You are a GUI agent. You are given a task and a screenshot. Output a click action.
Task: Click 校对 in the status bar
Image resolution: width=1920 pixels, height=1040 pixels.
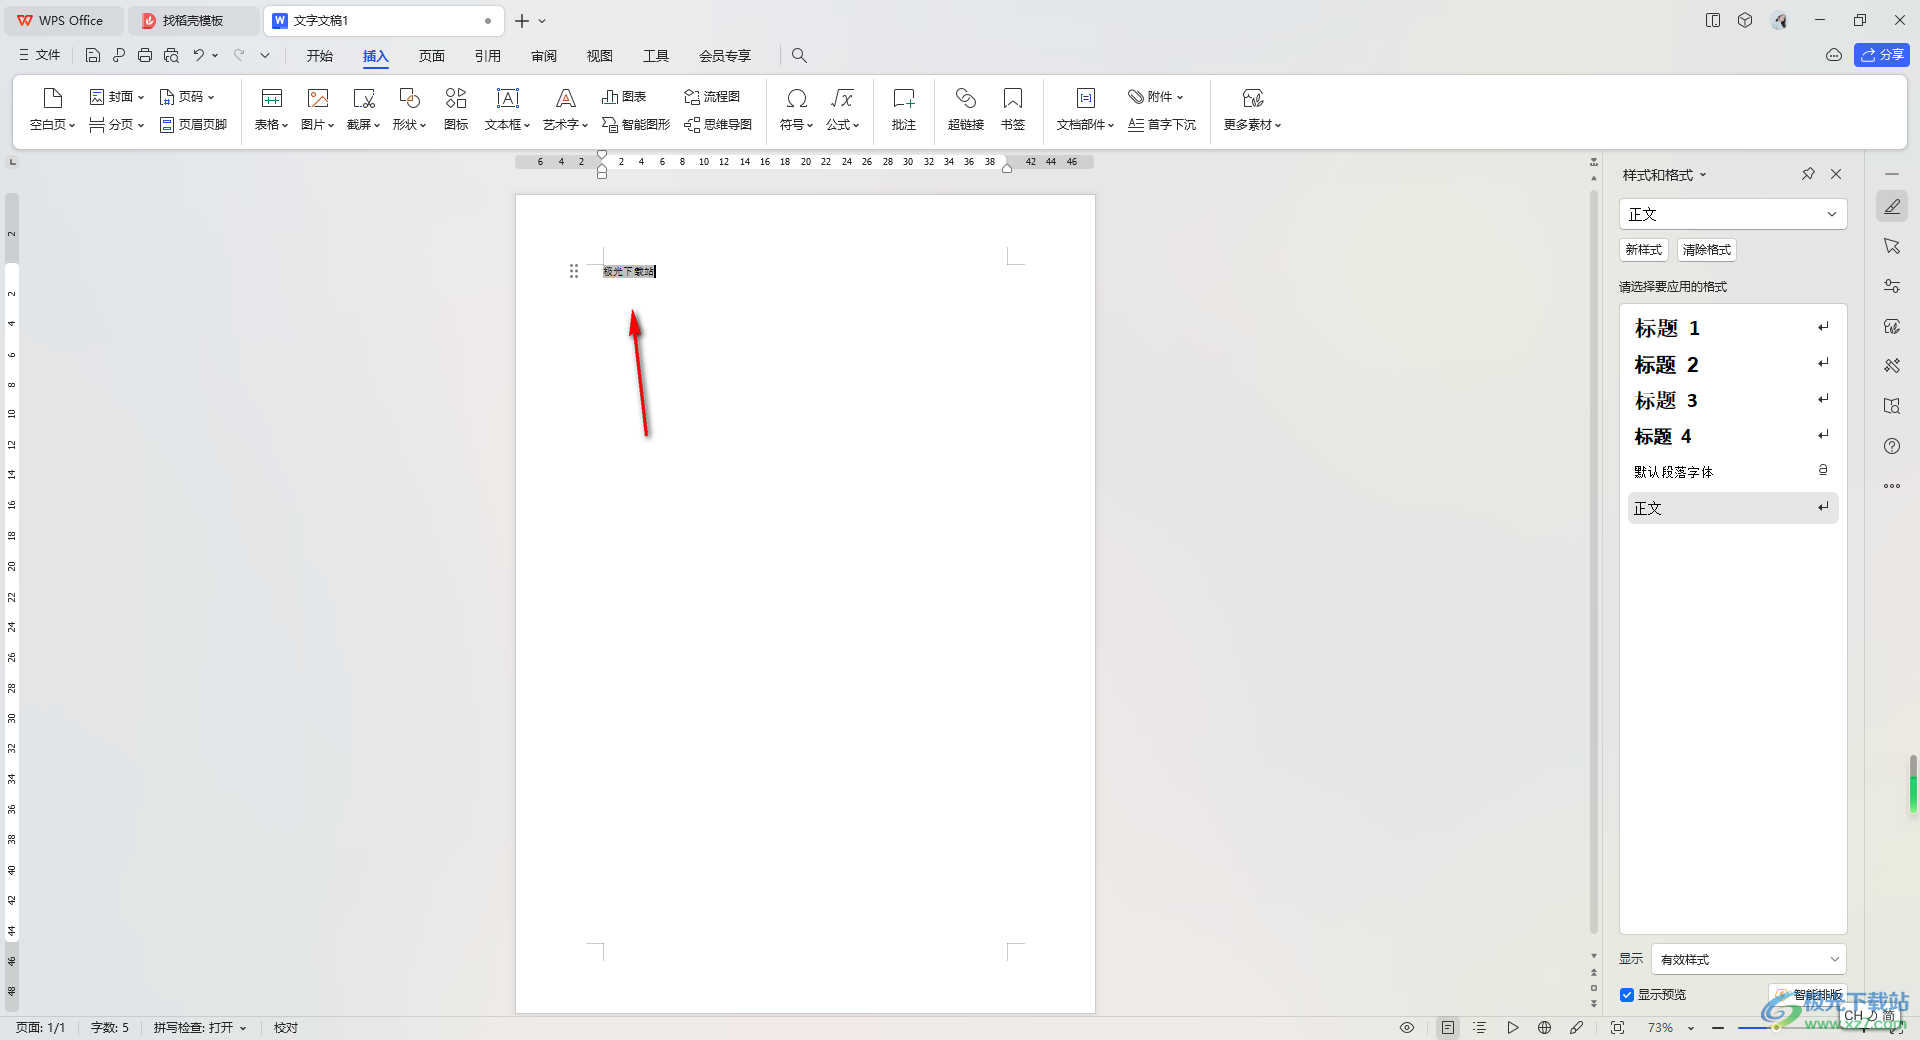286,1028
